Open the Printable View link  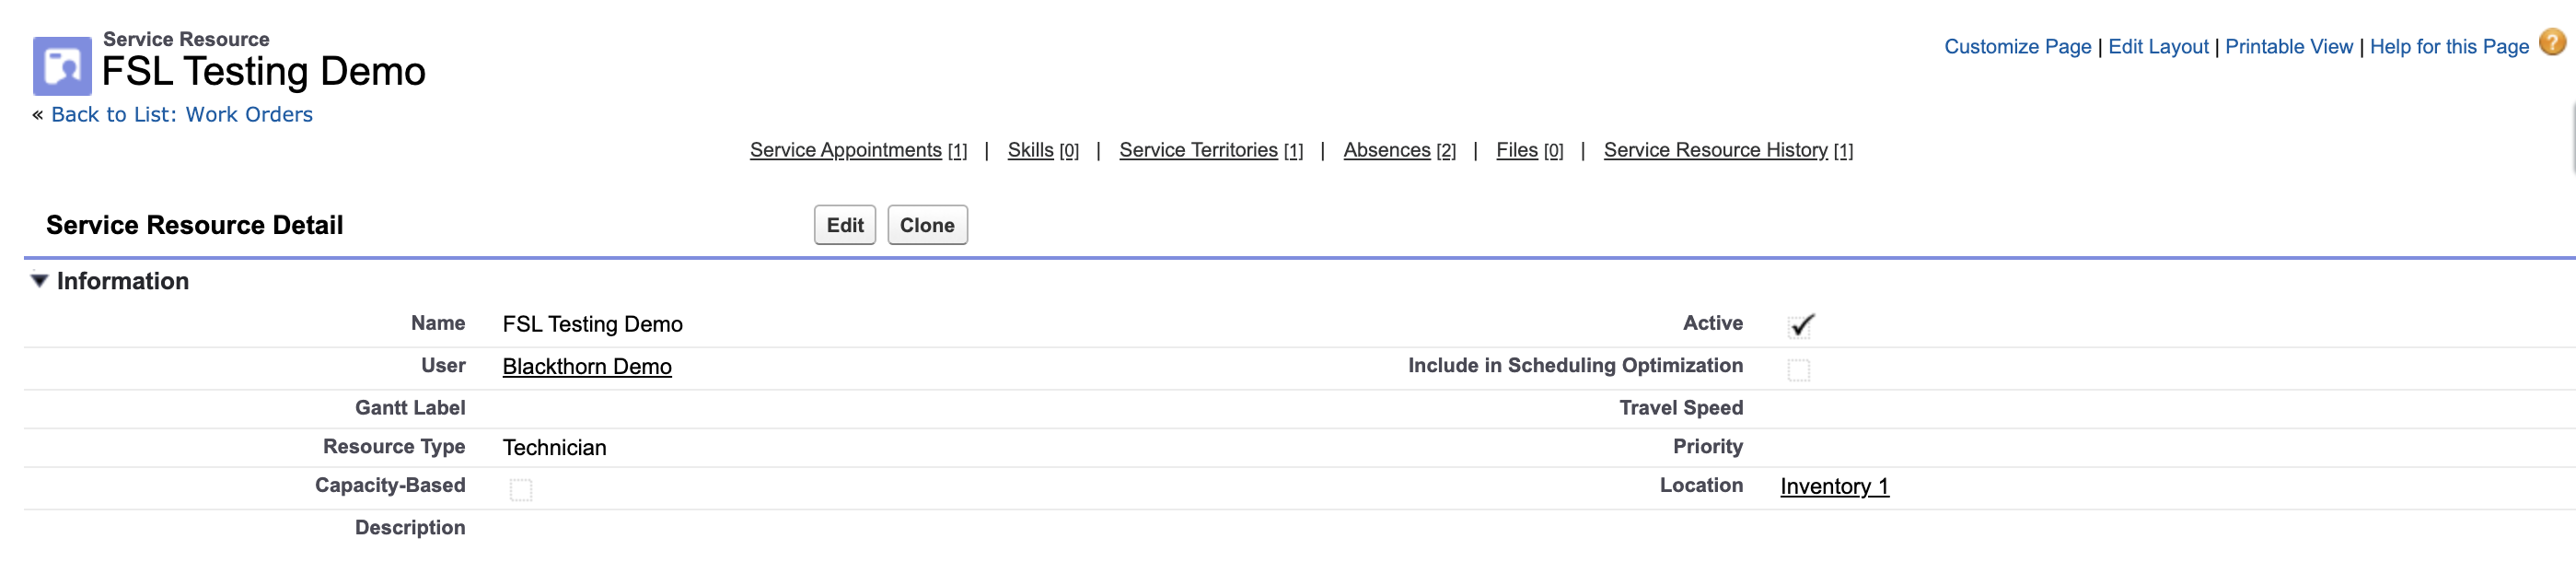tap(2288, 47)
